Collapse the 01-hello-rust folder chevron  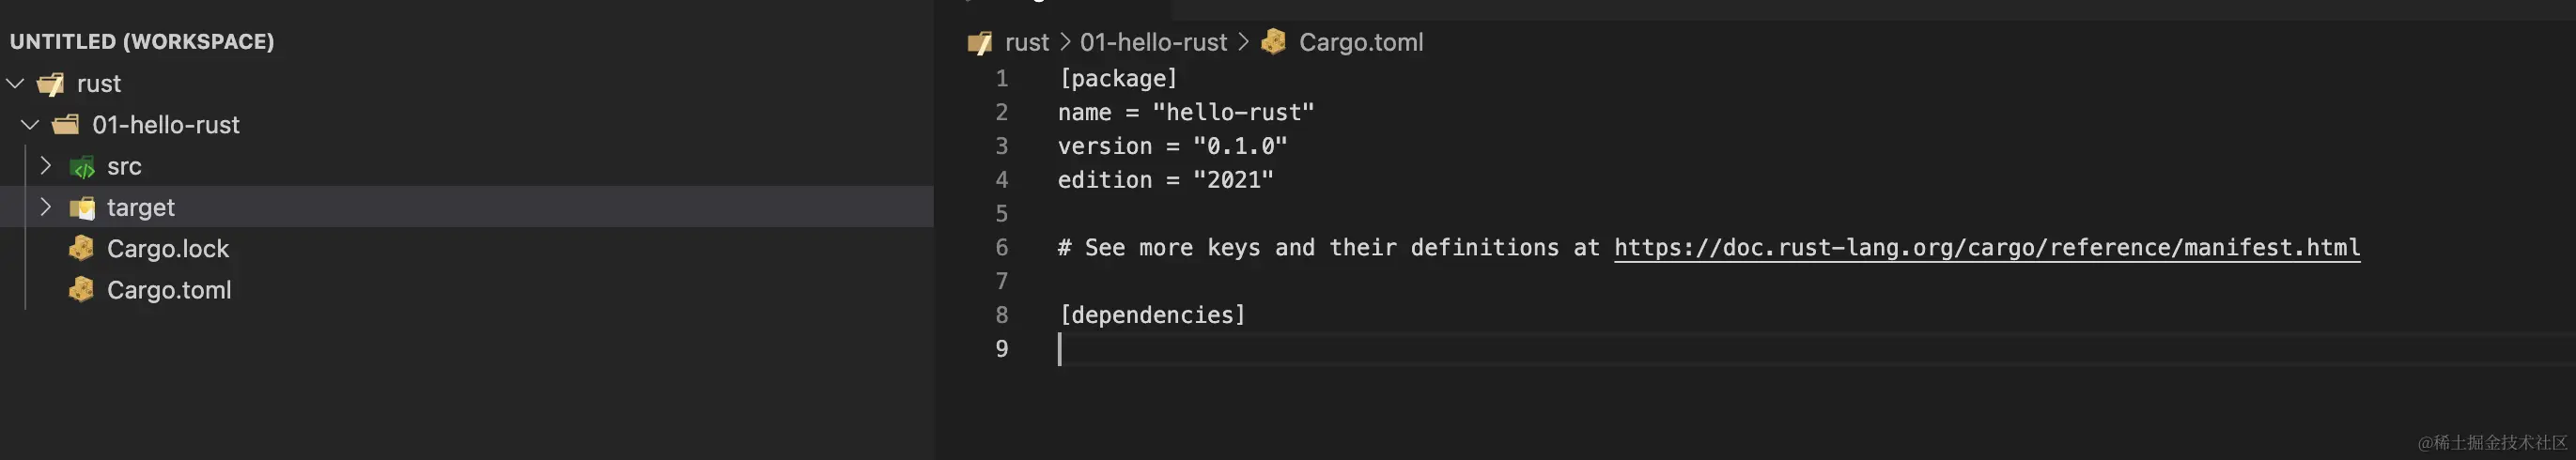pos(30,125)
